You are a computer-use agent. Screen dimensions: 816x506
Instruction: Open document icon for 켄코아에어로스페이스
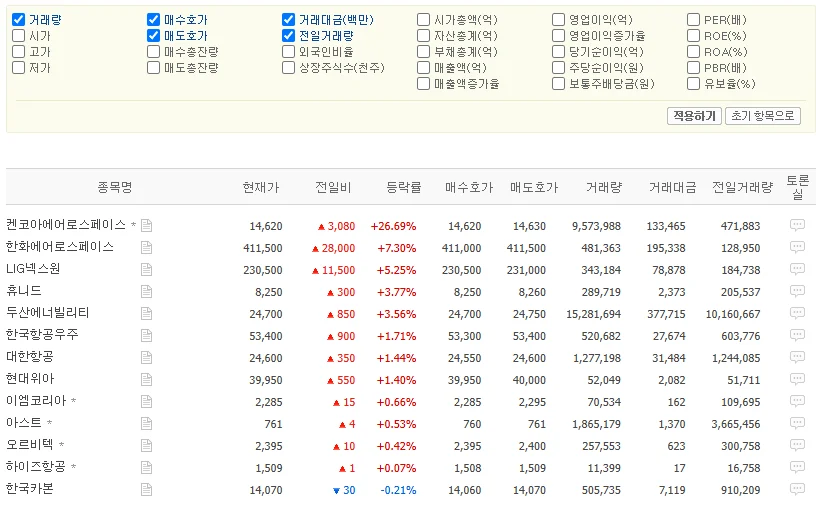pyautogui.click(x=147, y=225)
